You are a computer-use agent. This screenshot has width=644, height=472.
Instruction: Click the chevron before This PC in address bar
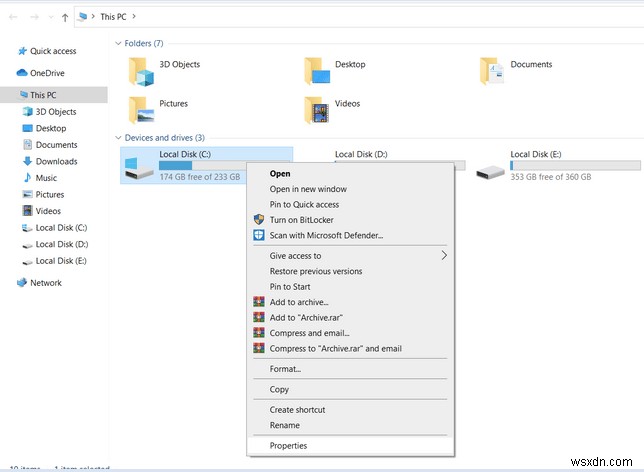click(x=93, y=16)
